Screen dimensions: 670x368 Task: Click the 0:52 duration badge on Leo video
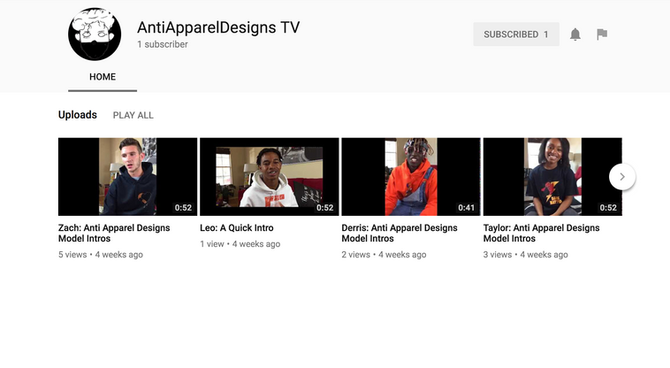pos(325,208)
